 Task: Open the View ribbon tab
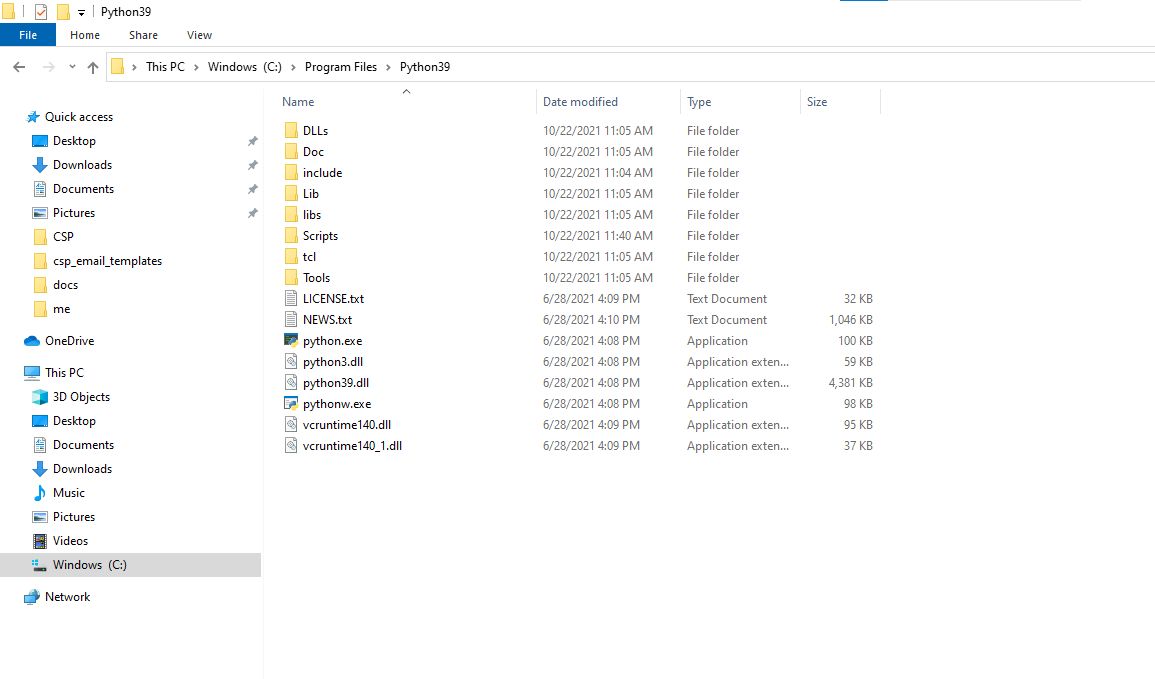199,35
